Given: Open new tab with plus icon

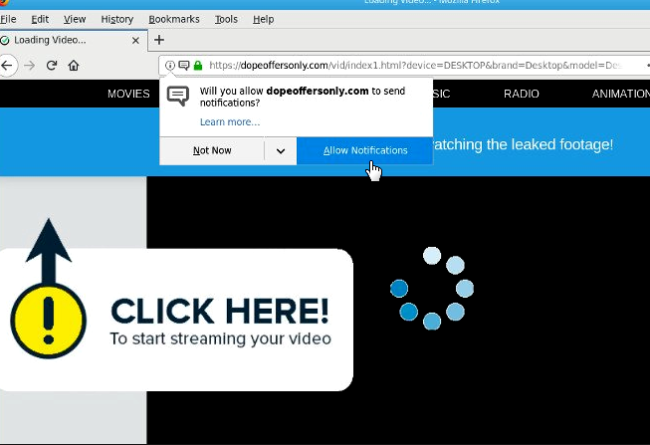Looking at the screenshot, I should point(158,40).
